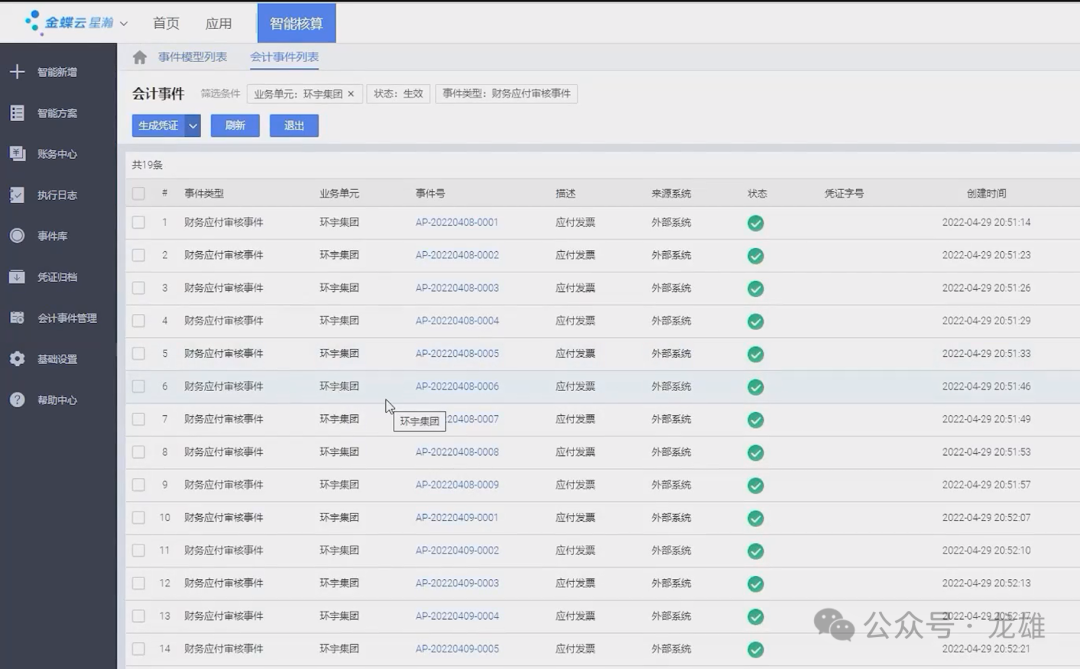
Task: Open the 金蝶云星瀚 logo dropdown chevron
Action: click(124, 23)
